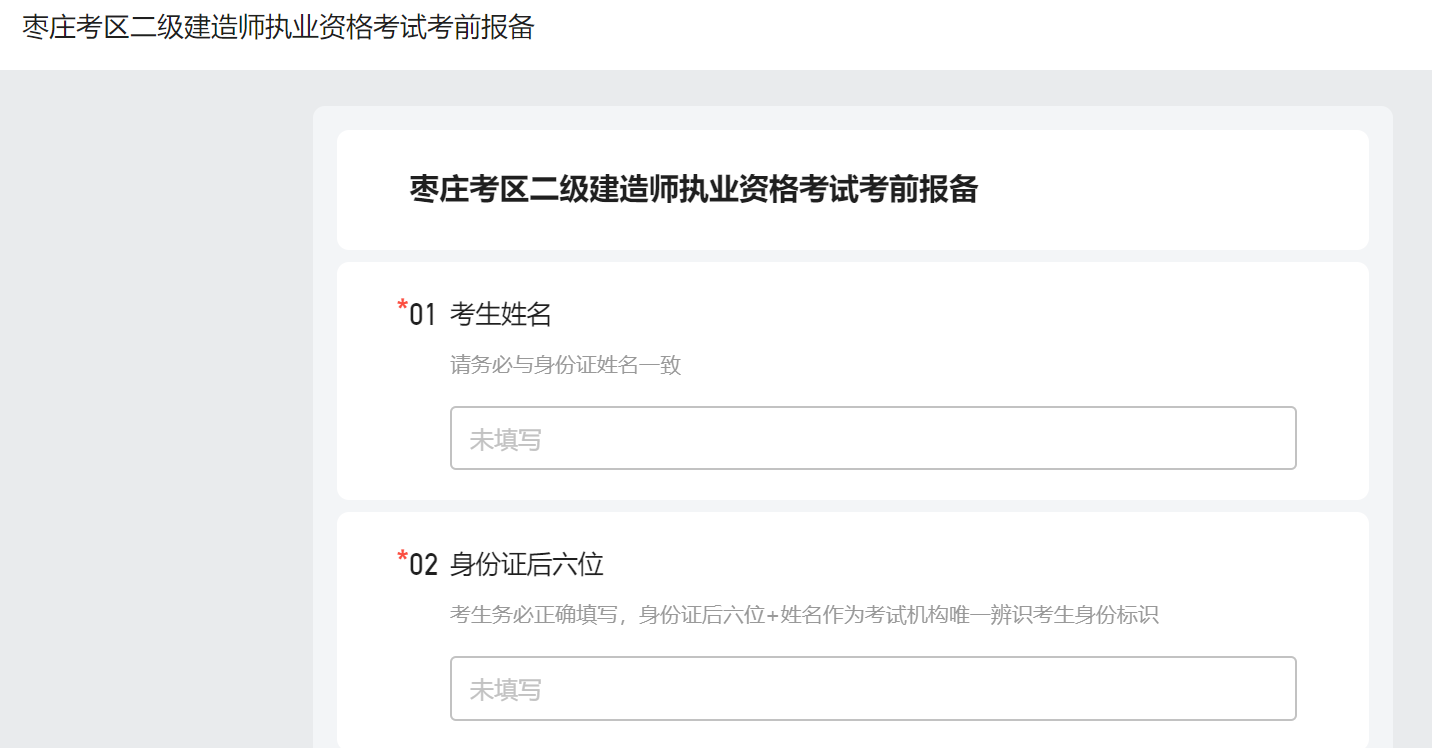Focus the ID digits entry box for question 02

coord(873,688)
